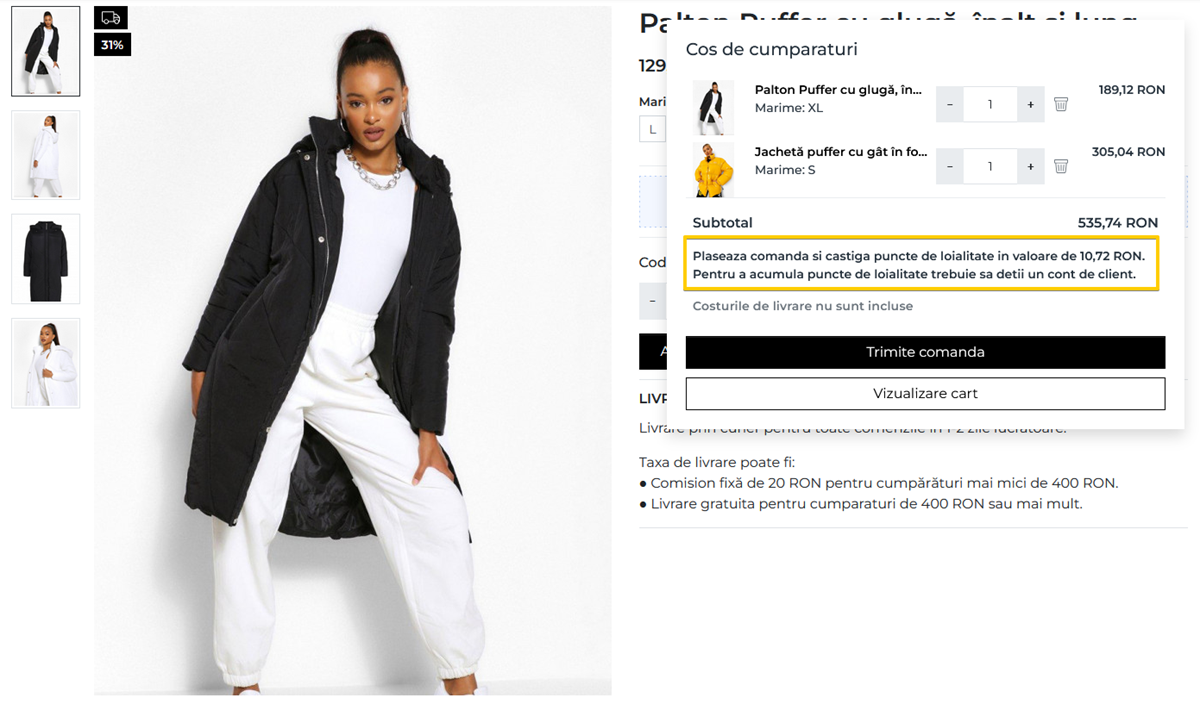Decrease Palton Puffer quantity with minus
The height and width of the screenshot is (704, 1200).
tap(950, 104)
